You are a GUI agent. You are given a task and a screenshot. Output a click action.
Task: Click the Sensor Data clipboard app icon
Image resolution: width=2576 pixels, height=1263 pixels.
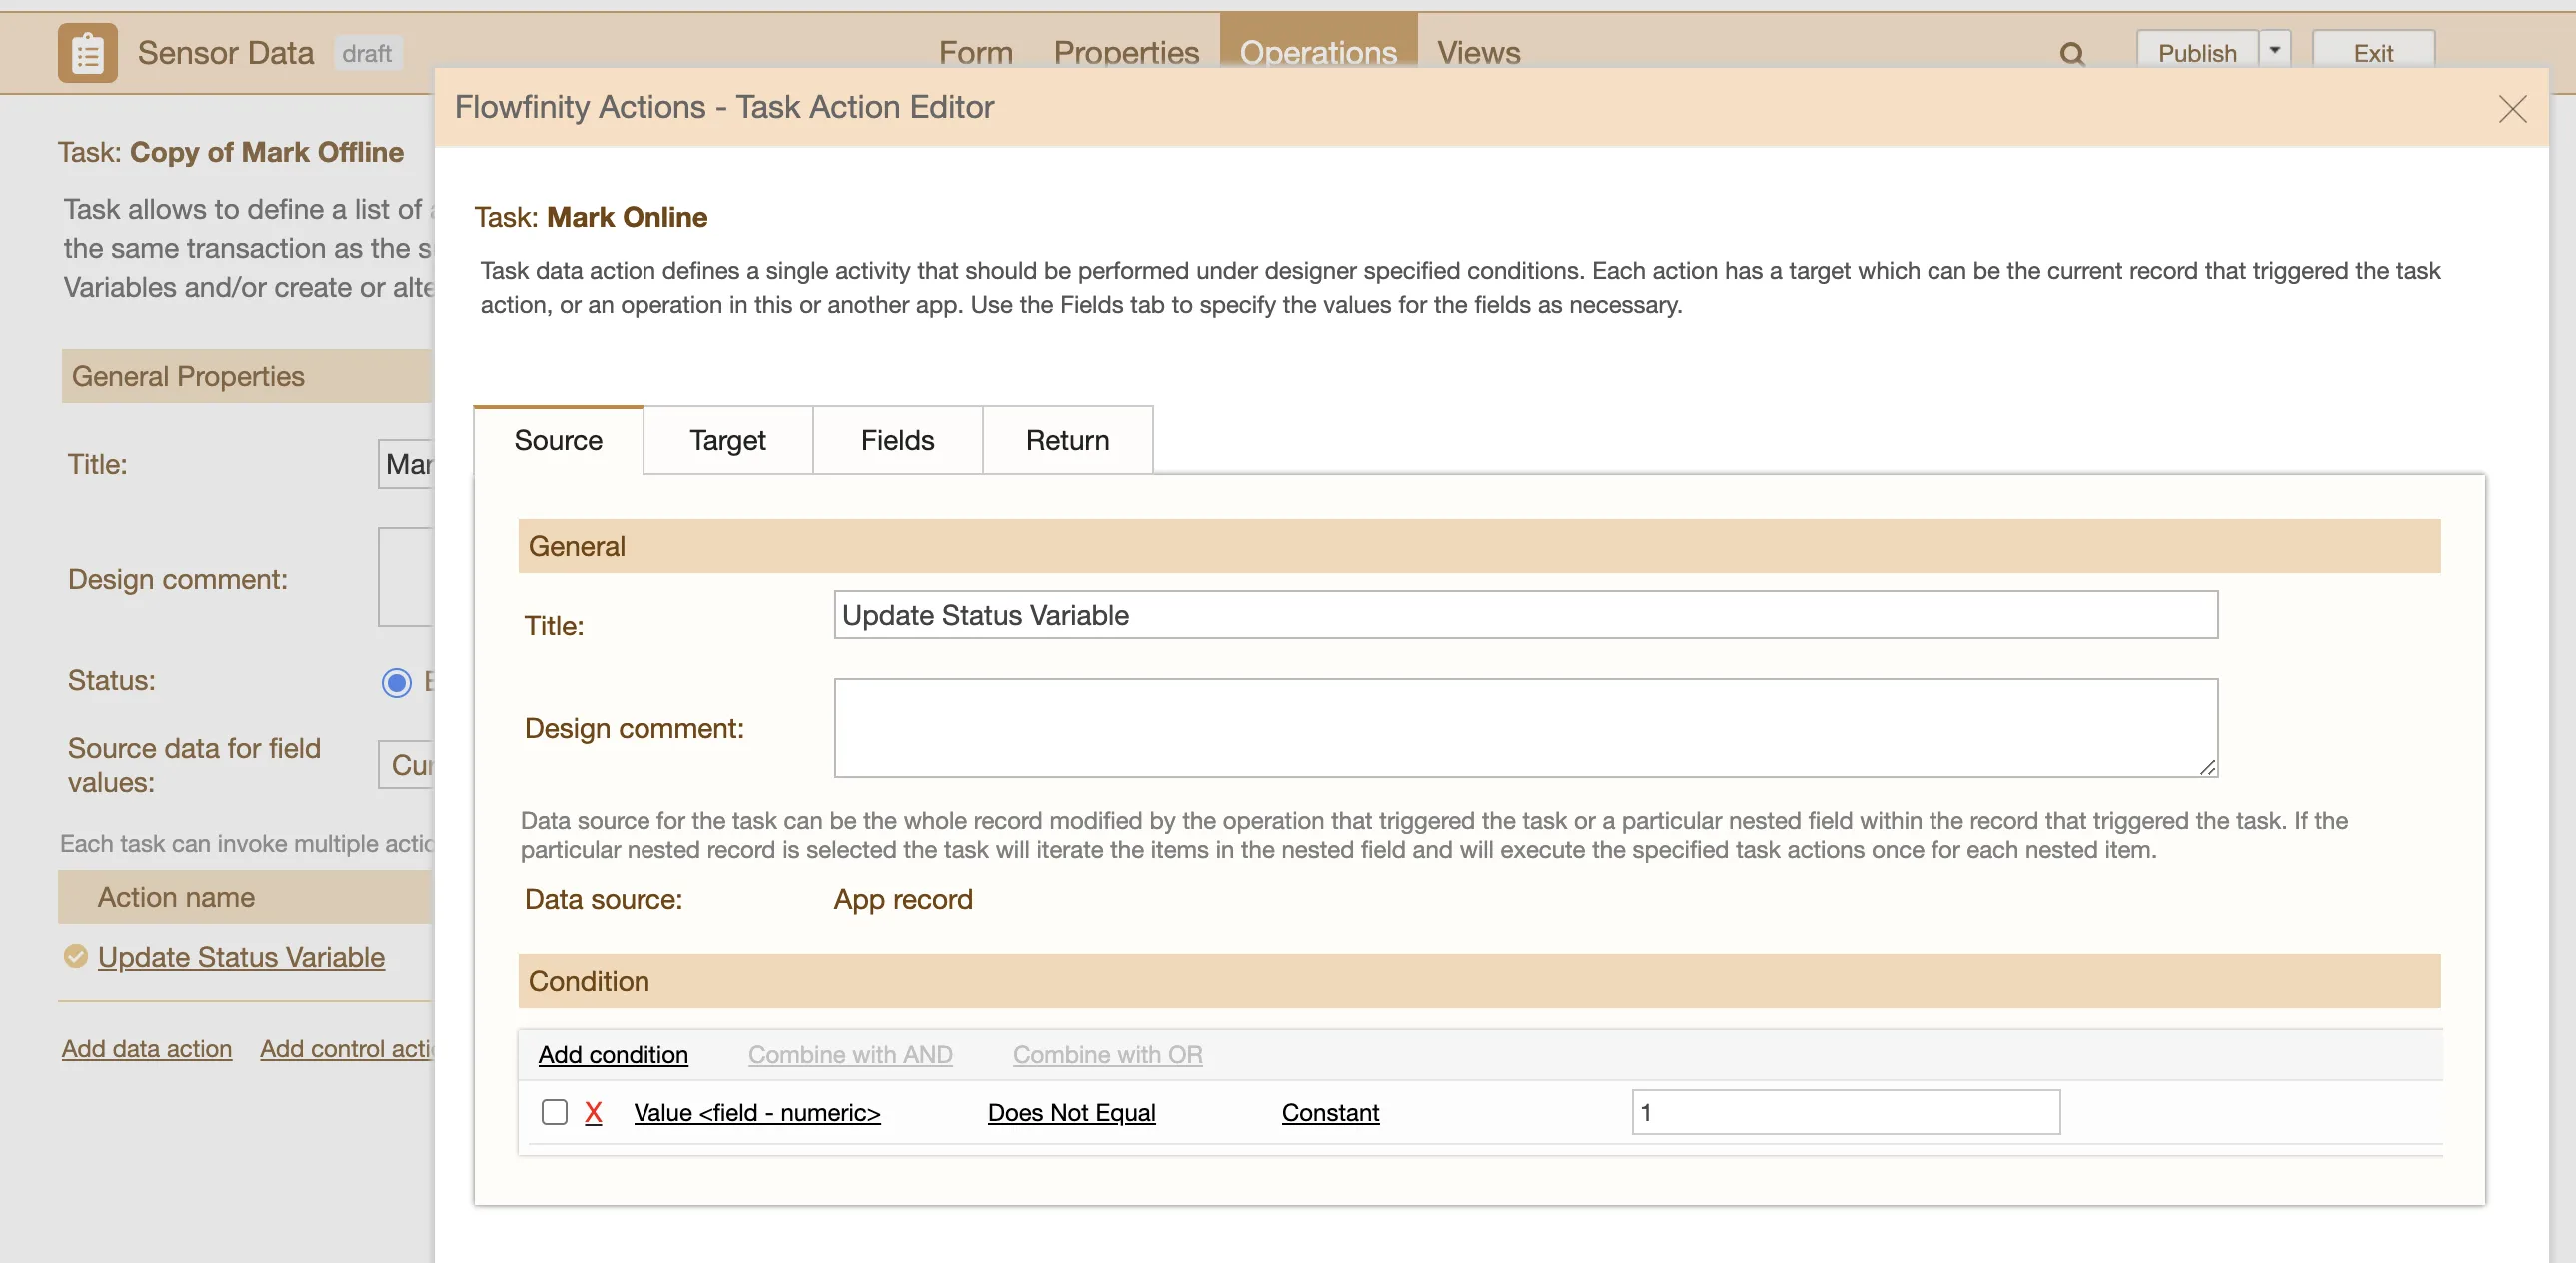87,53
